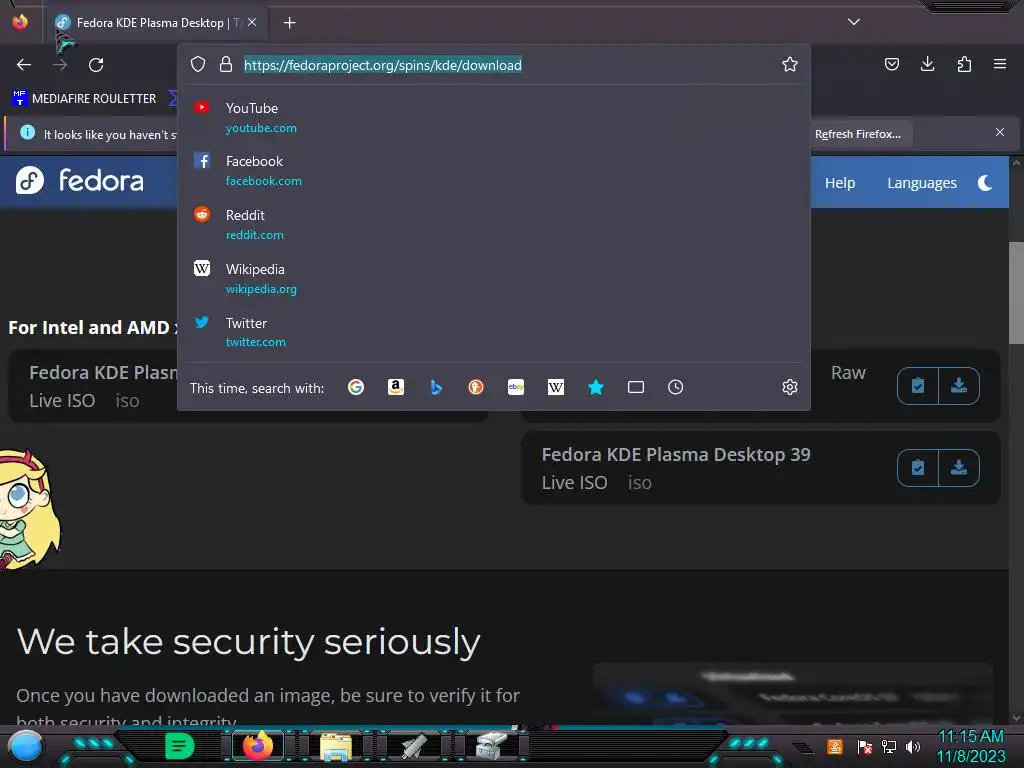Choose the Wikipedia suggestion
Screen dimensions: 1024x768
(494, 279)
